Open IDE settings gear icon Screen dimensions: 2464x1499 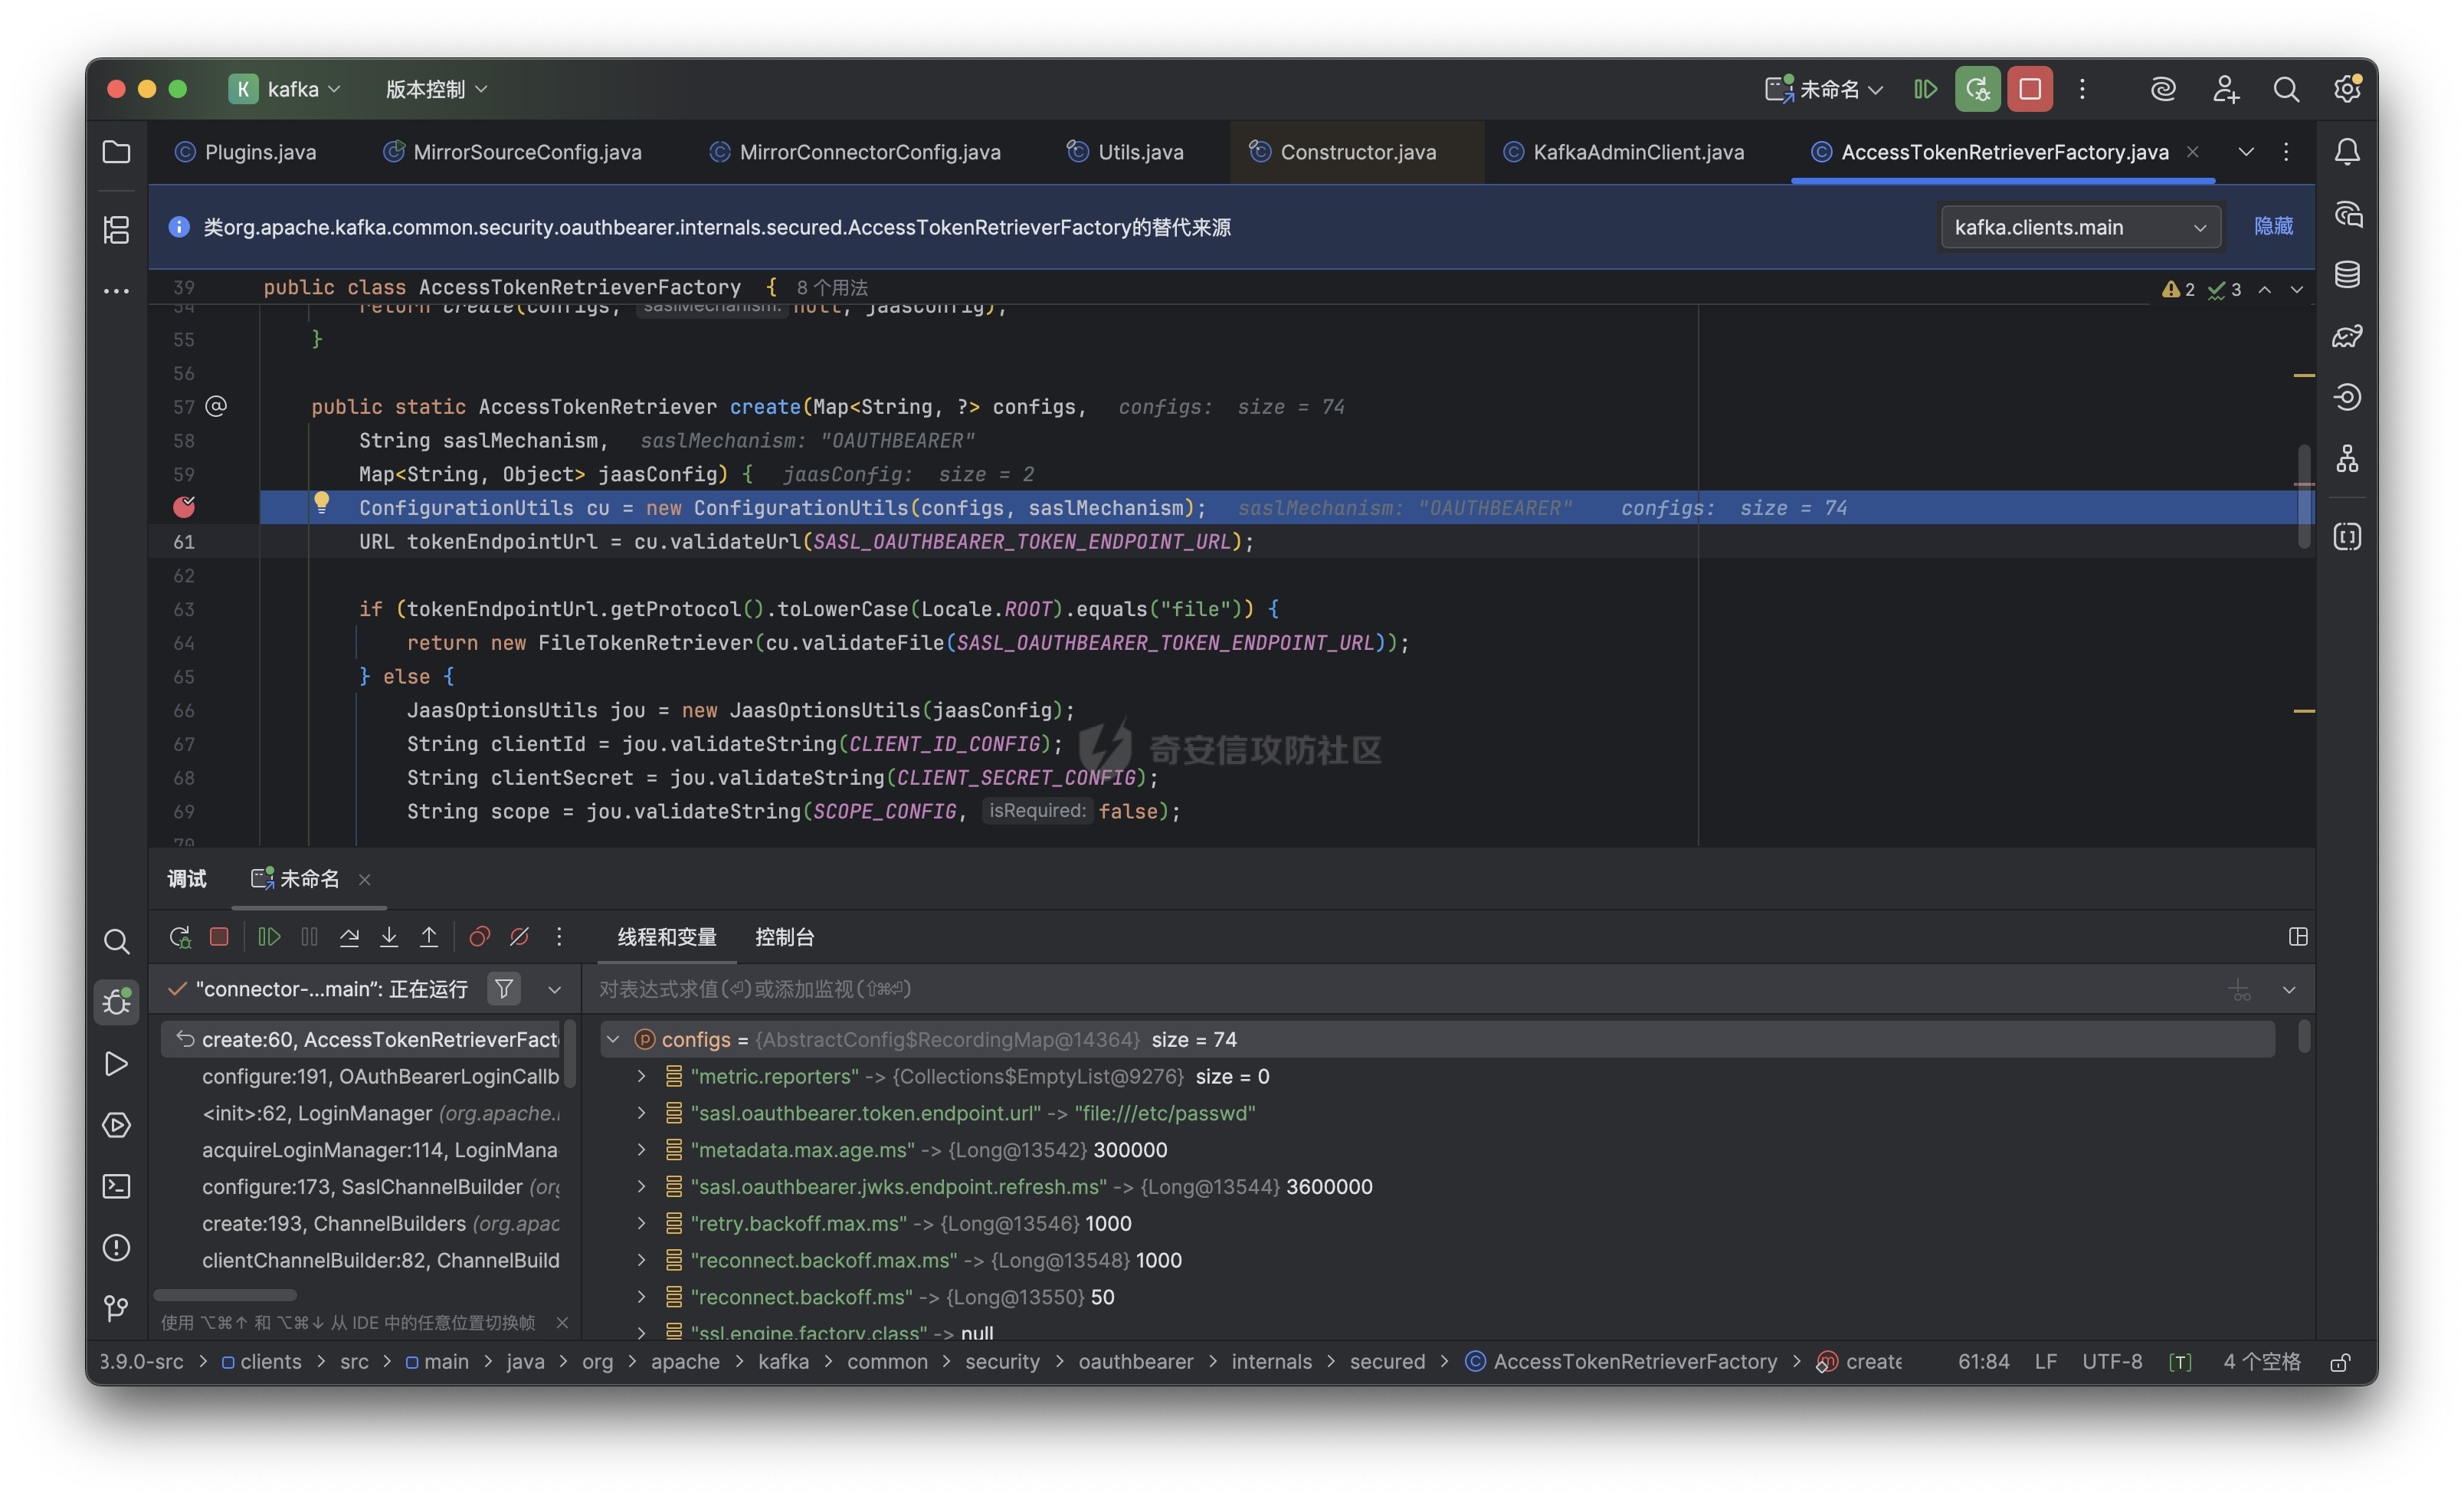(x=2348, y=89)
